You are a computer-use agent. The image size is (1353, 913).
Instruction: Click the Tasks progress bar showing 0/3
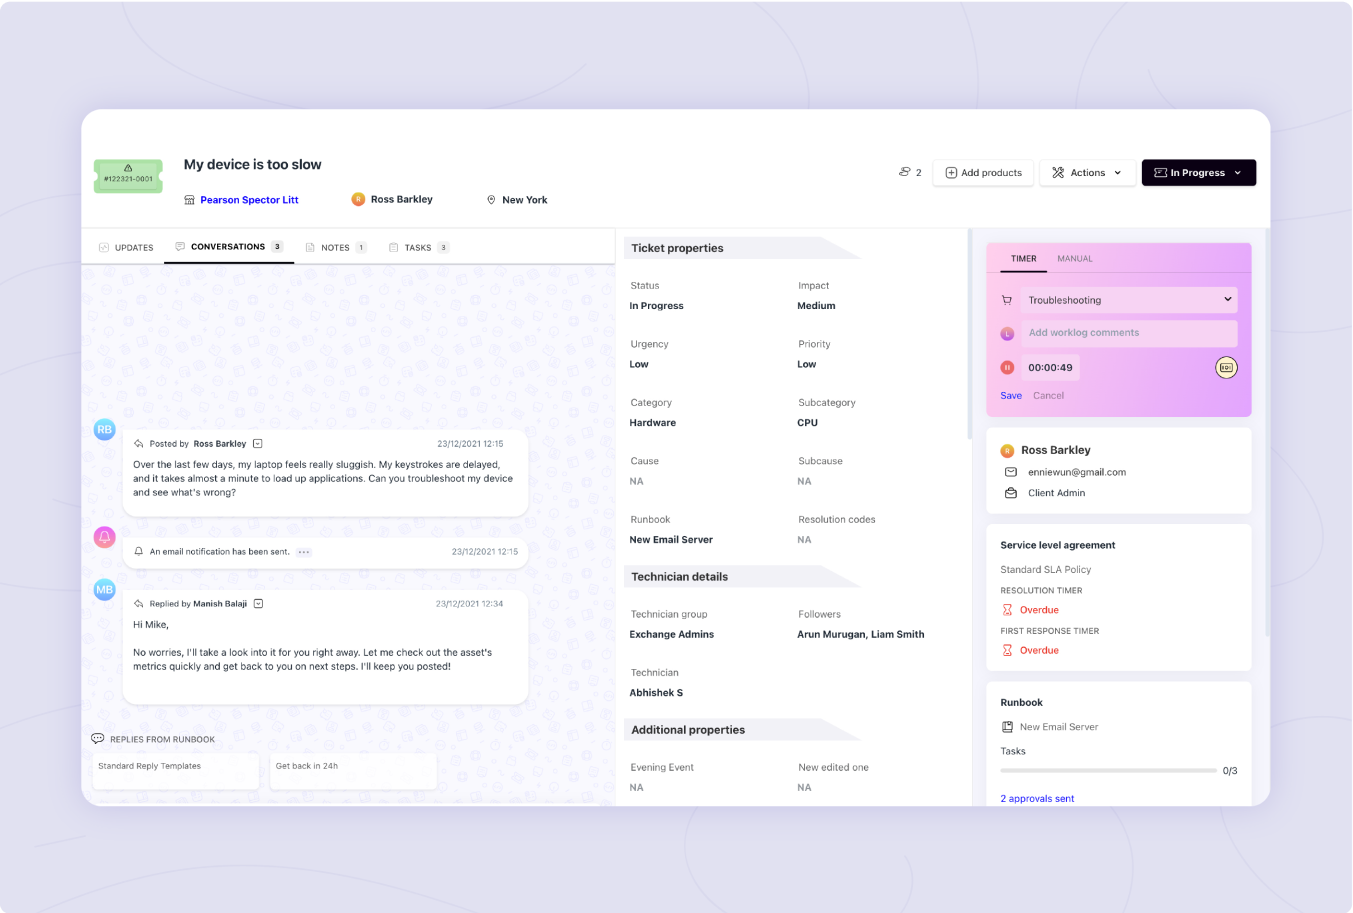(x=1107, y=770)
